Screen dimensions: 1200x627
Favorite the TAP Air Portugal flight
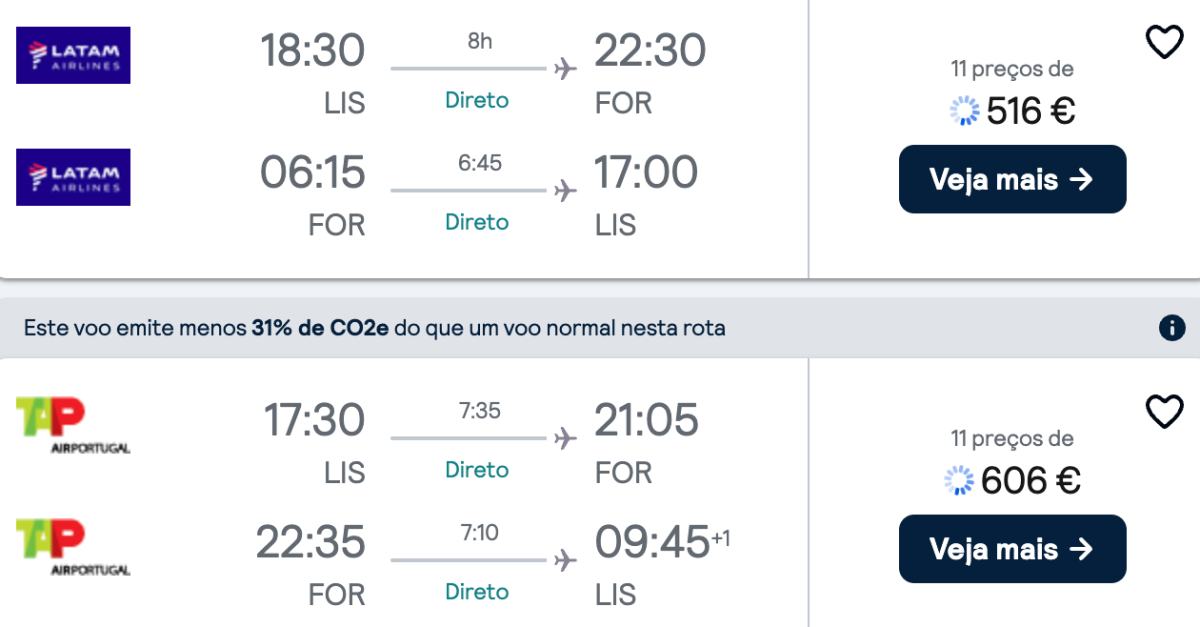click(1164, 412)
